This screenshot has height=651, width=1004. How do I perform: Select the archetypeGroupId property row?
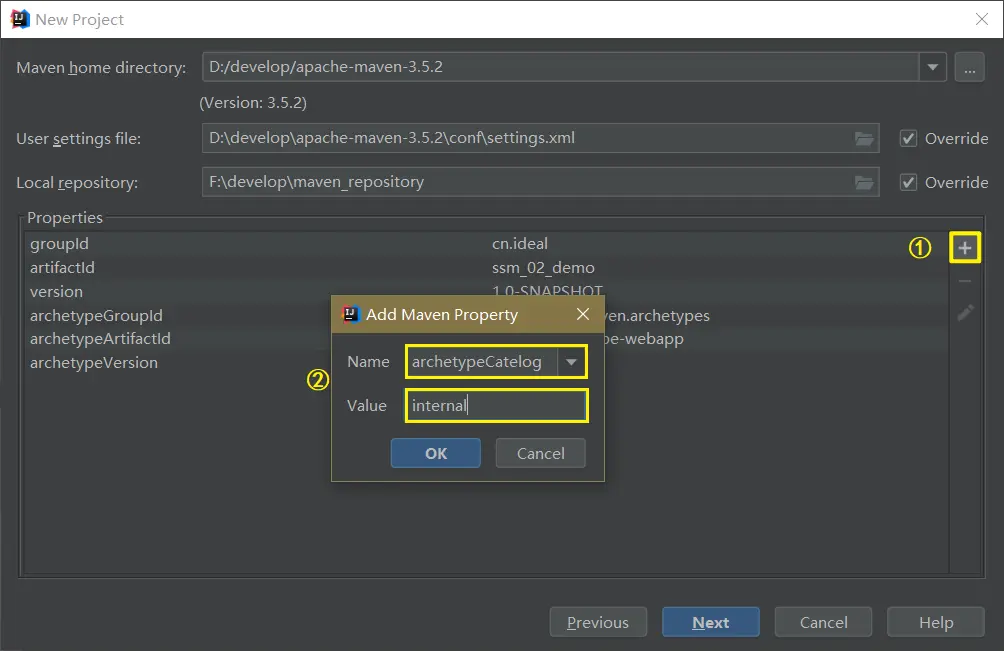pos(486,315)
